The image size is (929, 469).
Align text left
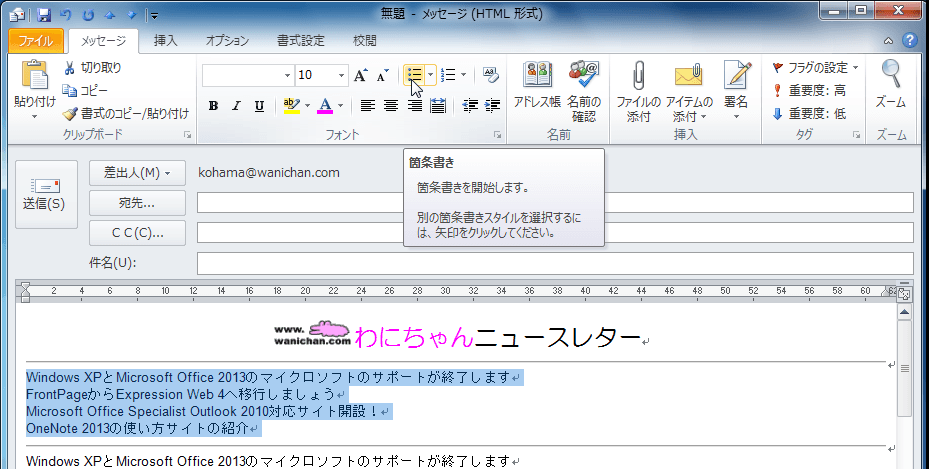pyautogui.click(x=367, y=106)
